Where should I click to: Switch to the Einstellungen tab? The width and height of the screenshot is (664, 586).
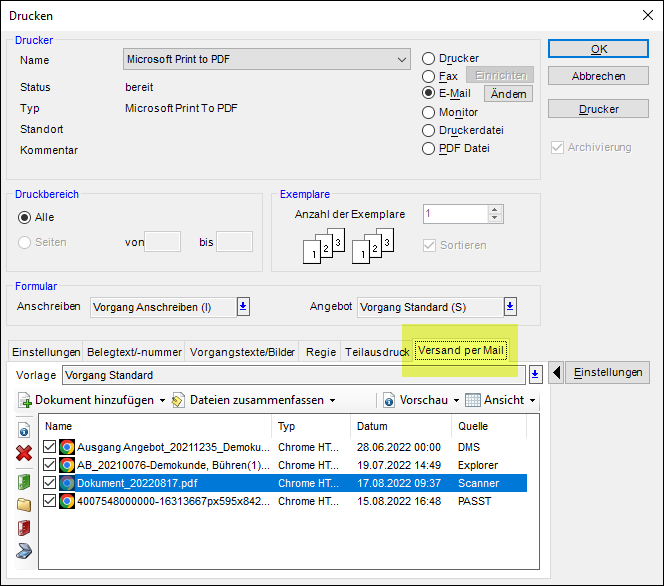point(46,352)
